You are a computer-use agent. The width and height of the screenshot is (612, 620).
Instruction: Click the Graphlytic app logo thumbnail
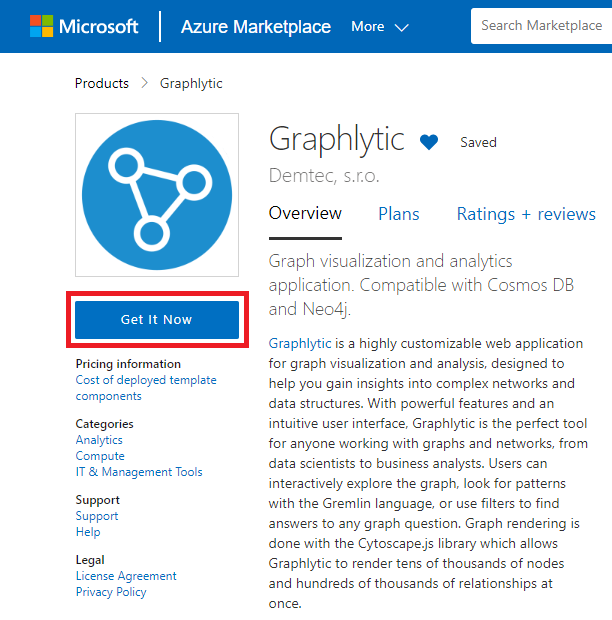coord(157,195)
